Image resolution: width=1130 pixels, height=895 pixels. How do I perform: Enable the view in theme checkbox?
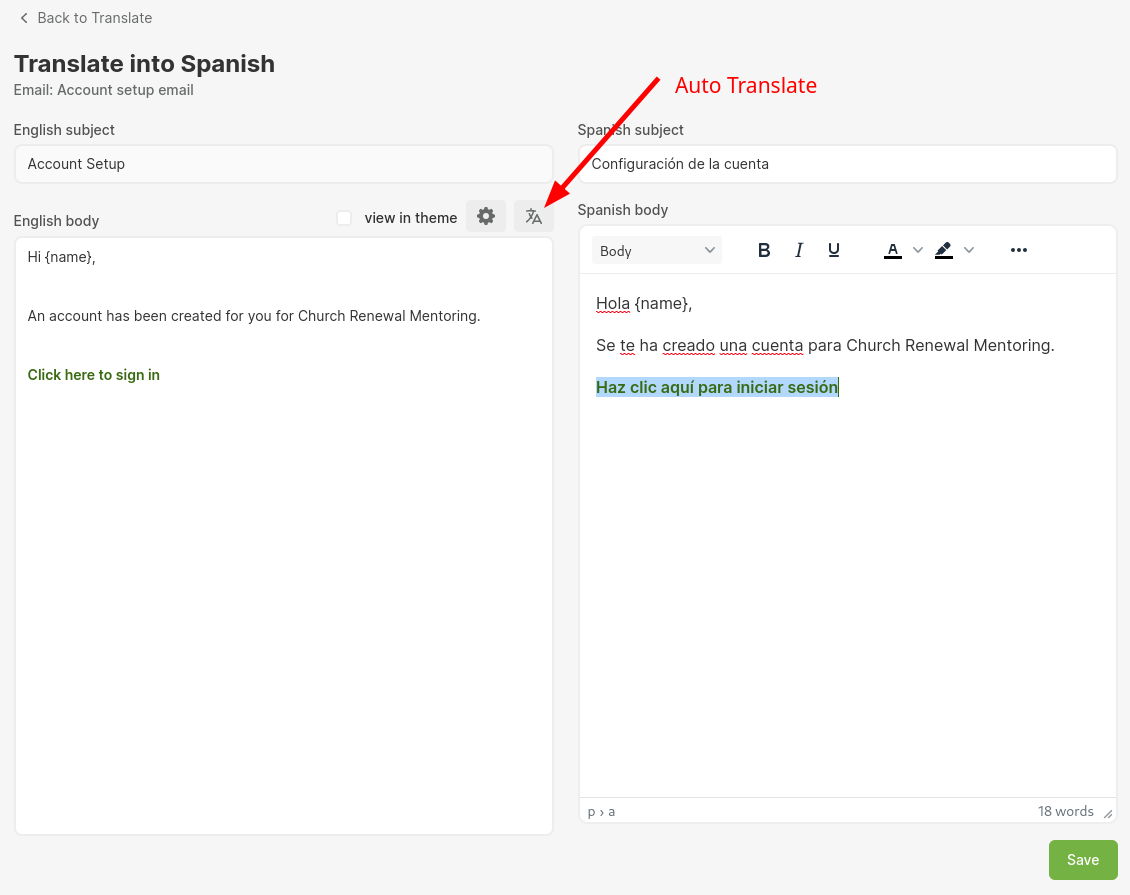[x=344, y=218]
